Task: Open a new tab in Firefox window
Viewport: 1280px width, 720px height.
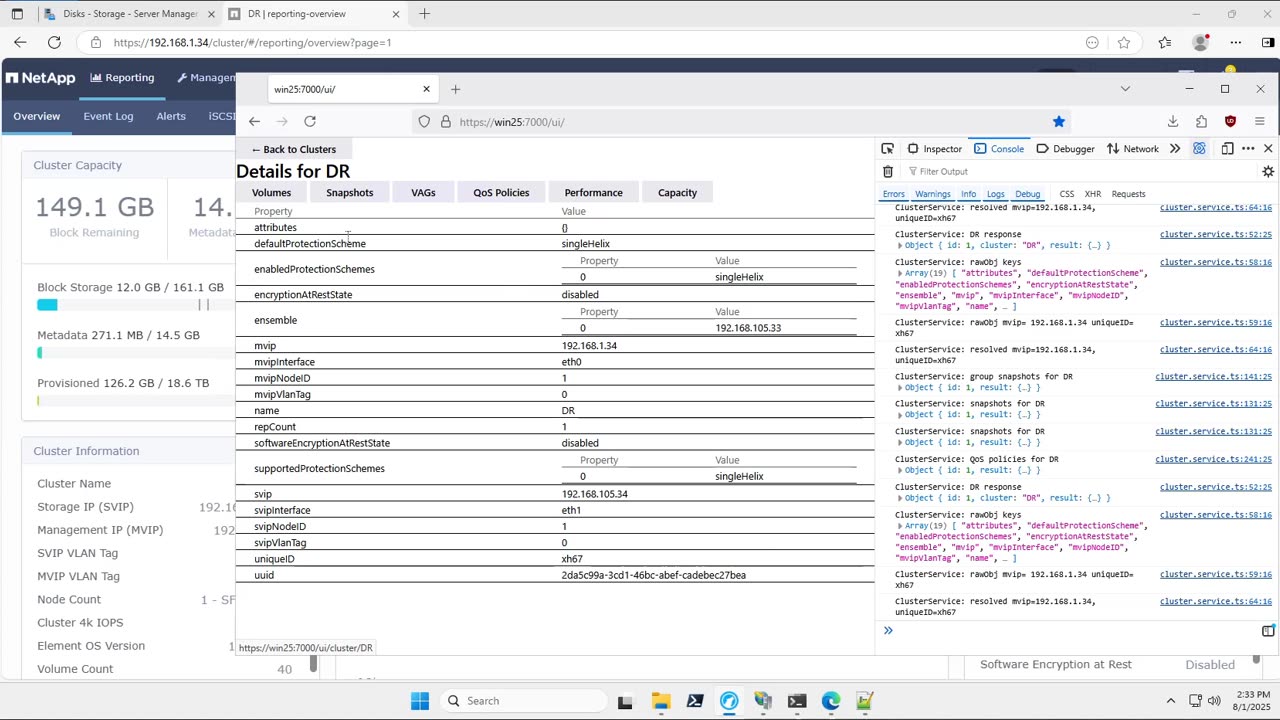Action: pos(455,89)
